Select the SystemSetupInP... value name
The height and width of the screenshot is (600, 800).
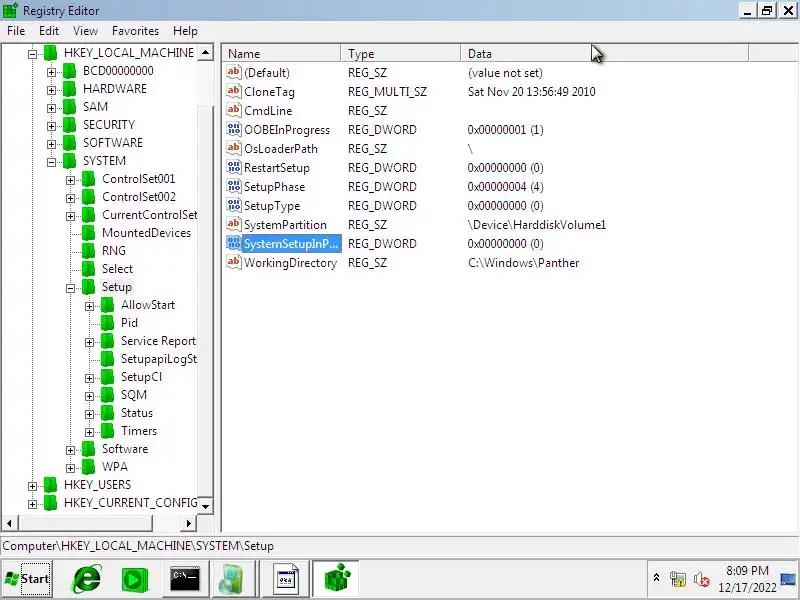pyautogui.click(x=291, y=244)
